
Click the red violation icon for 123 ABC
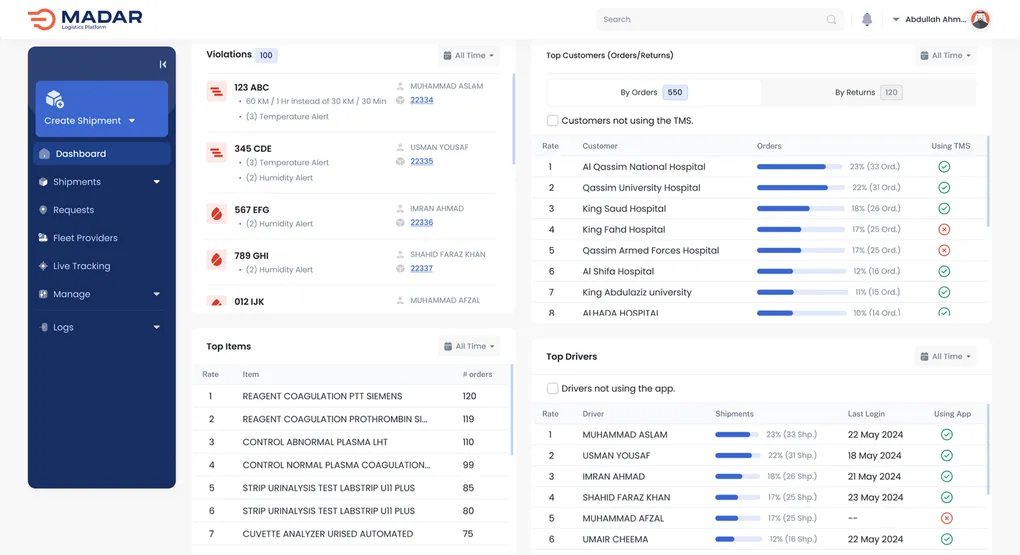pos(216,92)
